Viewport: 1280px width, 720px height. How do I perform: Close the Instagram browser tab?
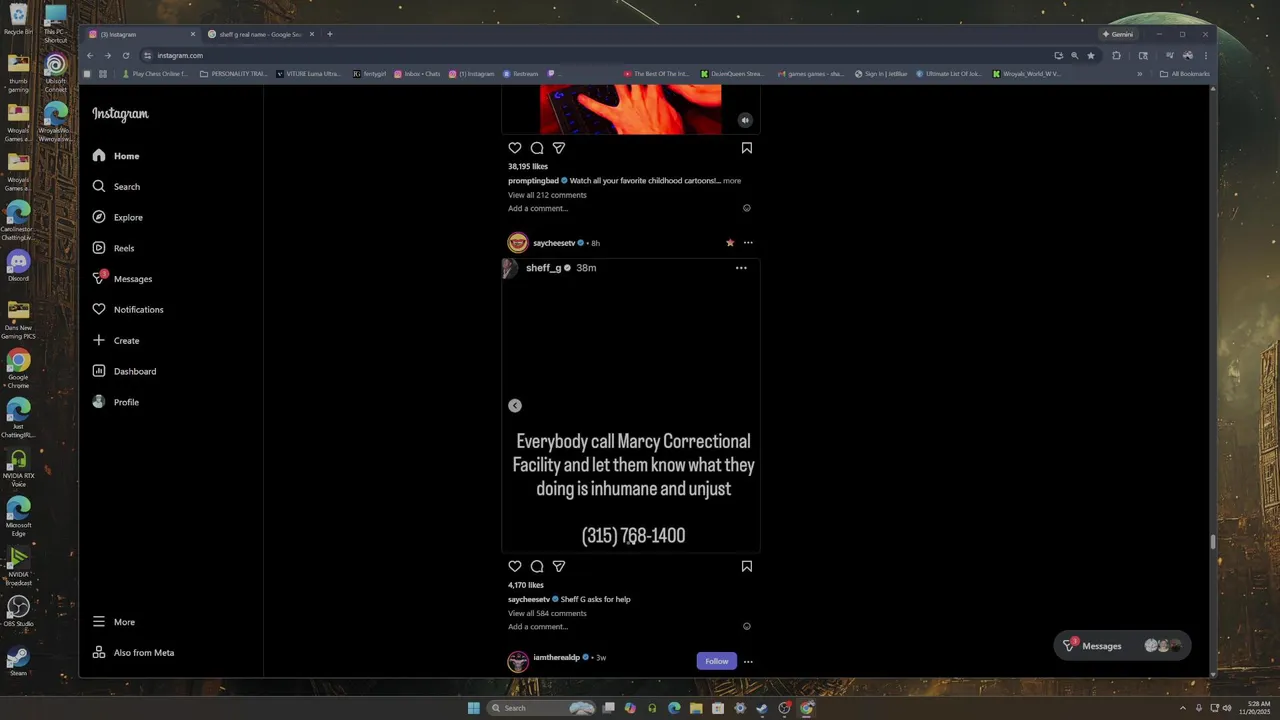point(193,34)
